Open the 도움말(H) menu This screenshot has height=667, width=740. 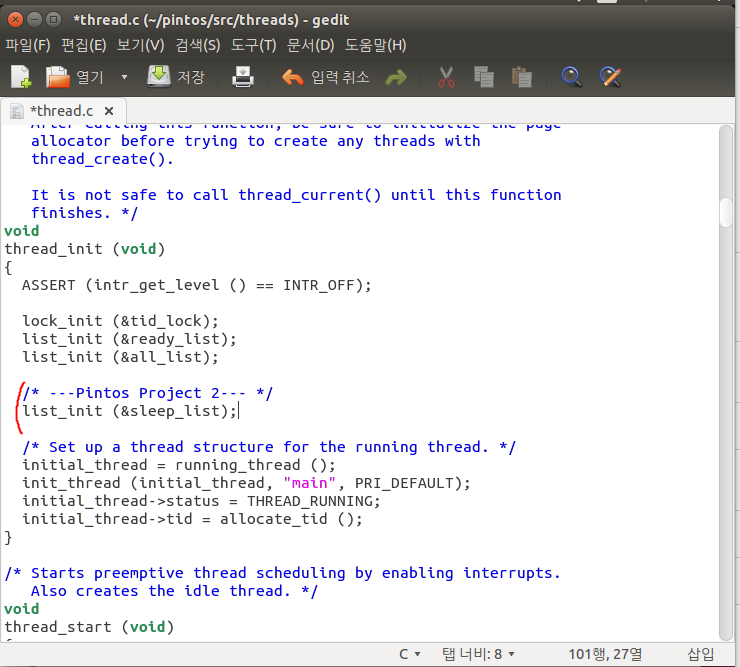point(376,45)
